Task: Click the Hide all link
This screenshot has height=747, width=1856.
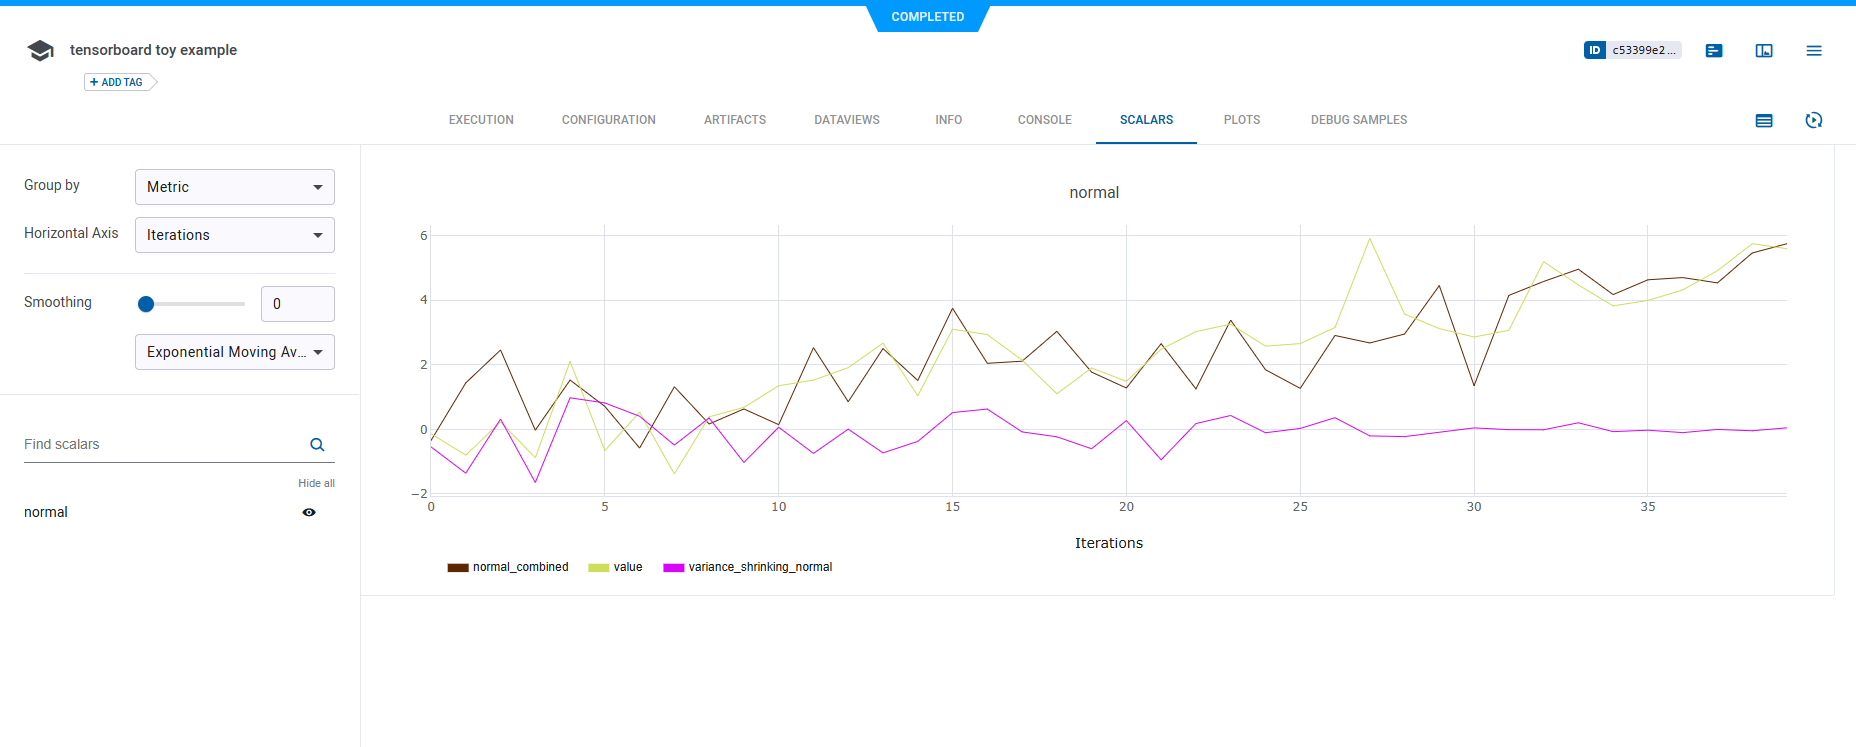Action: pos(316,483)
